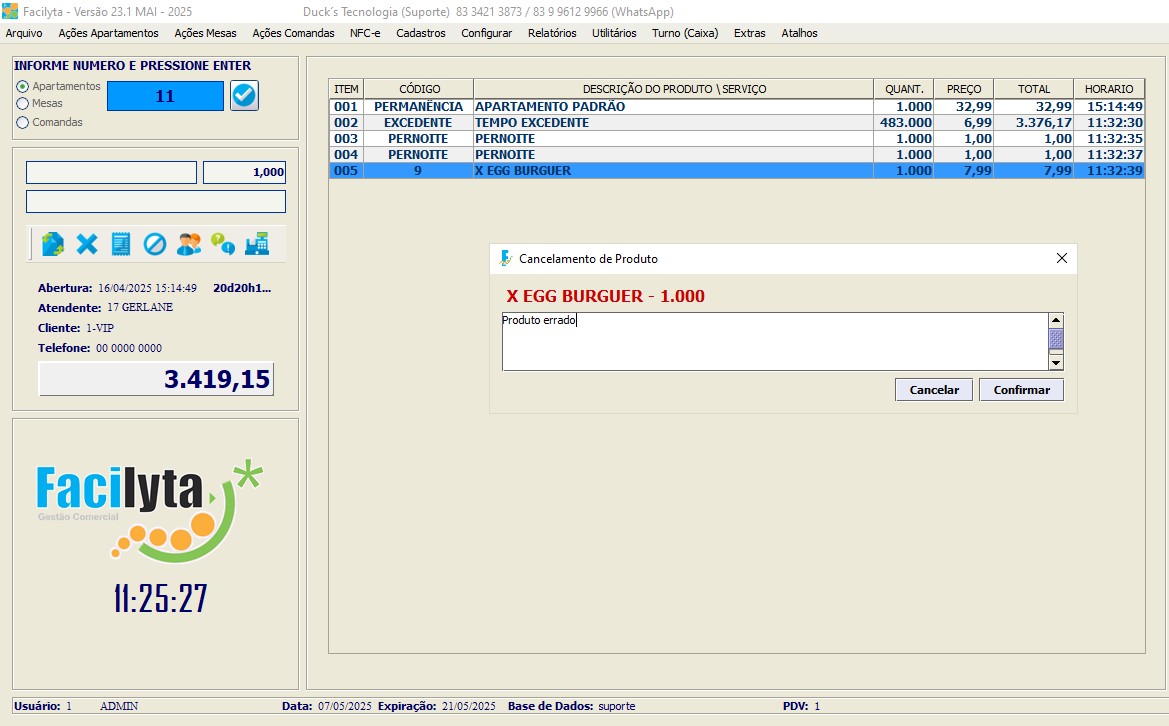Open the Ações Apartamentos menu

pos(108,33)
